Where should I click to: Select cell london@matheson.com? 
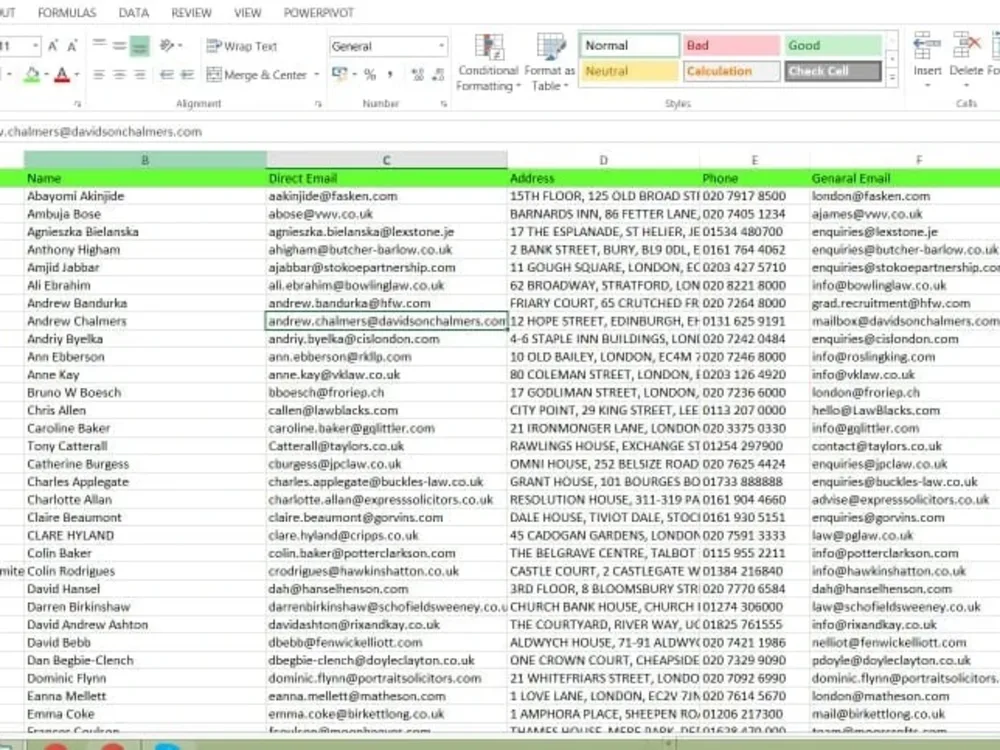pyautogui.click(x=905, y=696)
